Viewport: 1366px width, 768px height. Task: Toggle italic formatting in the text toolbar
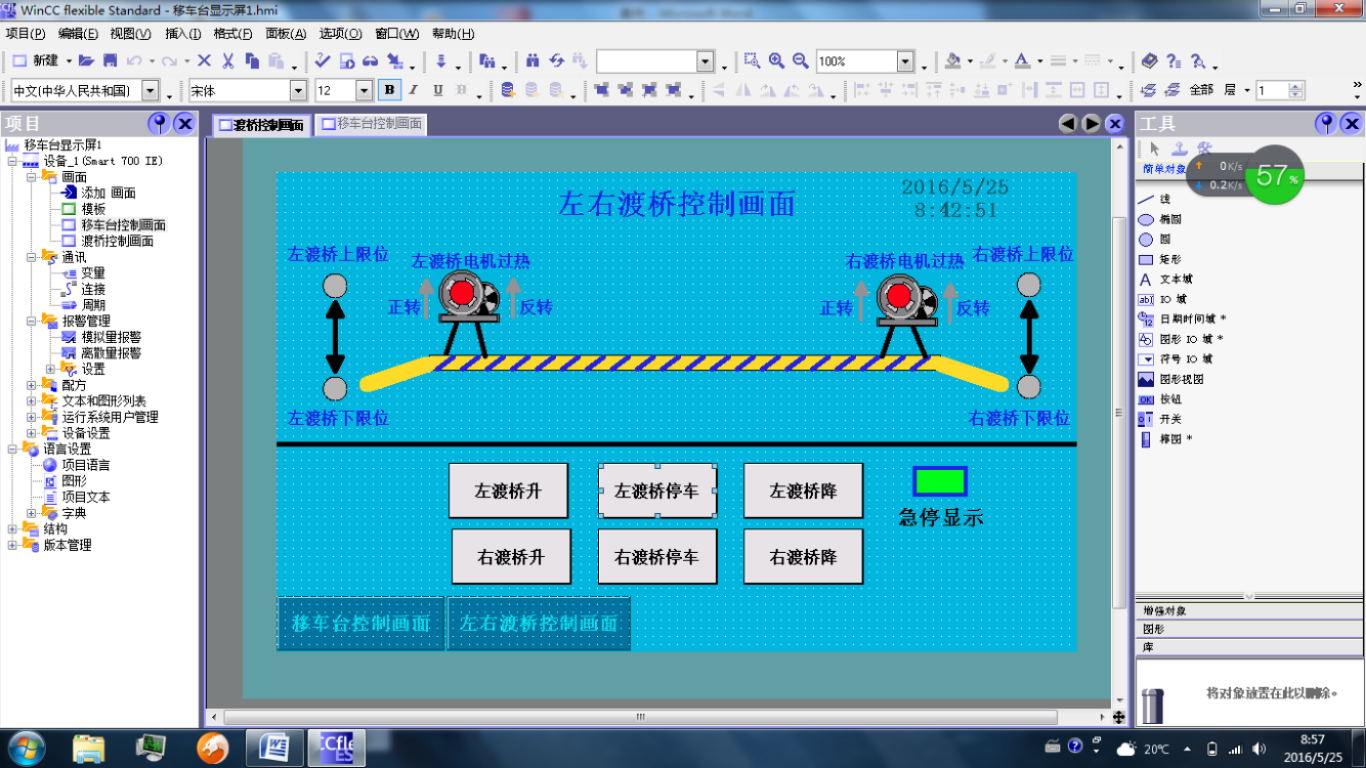click(x=411, y=89)
